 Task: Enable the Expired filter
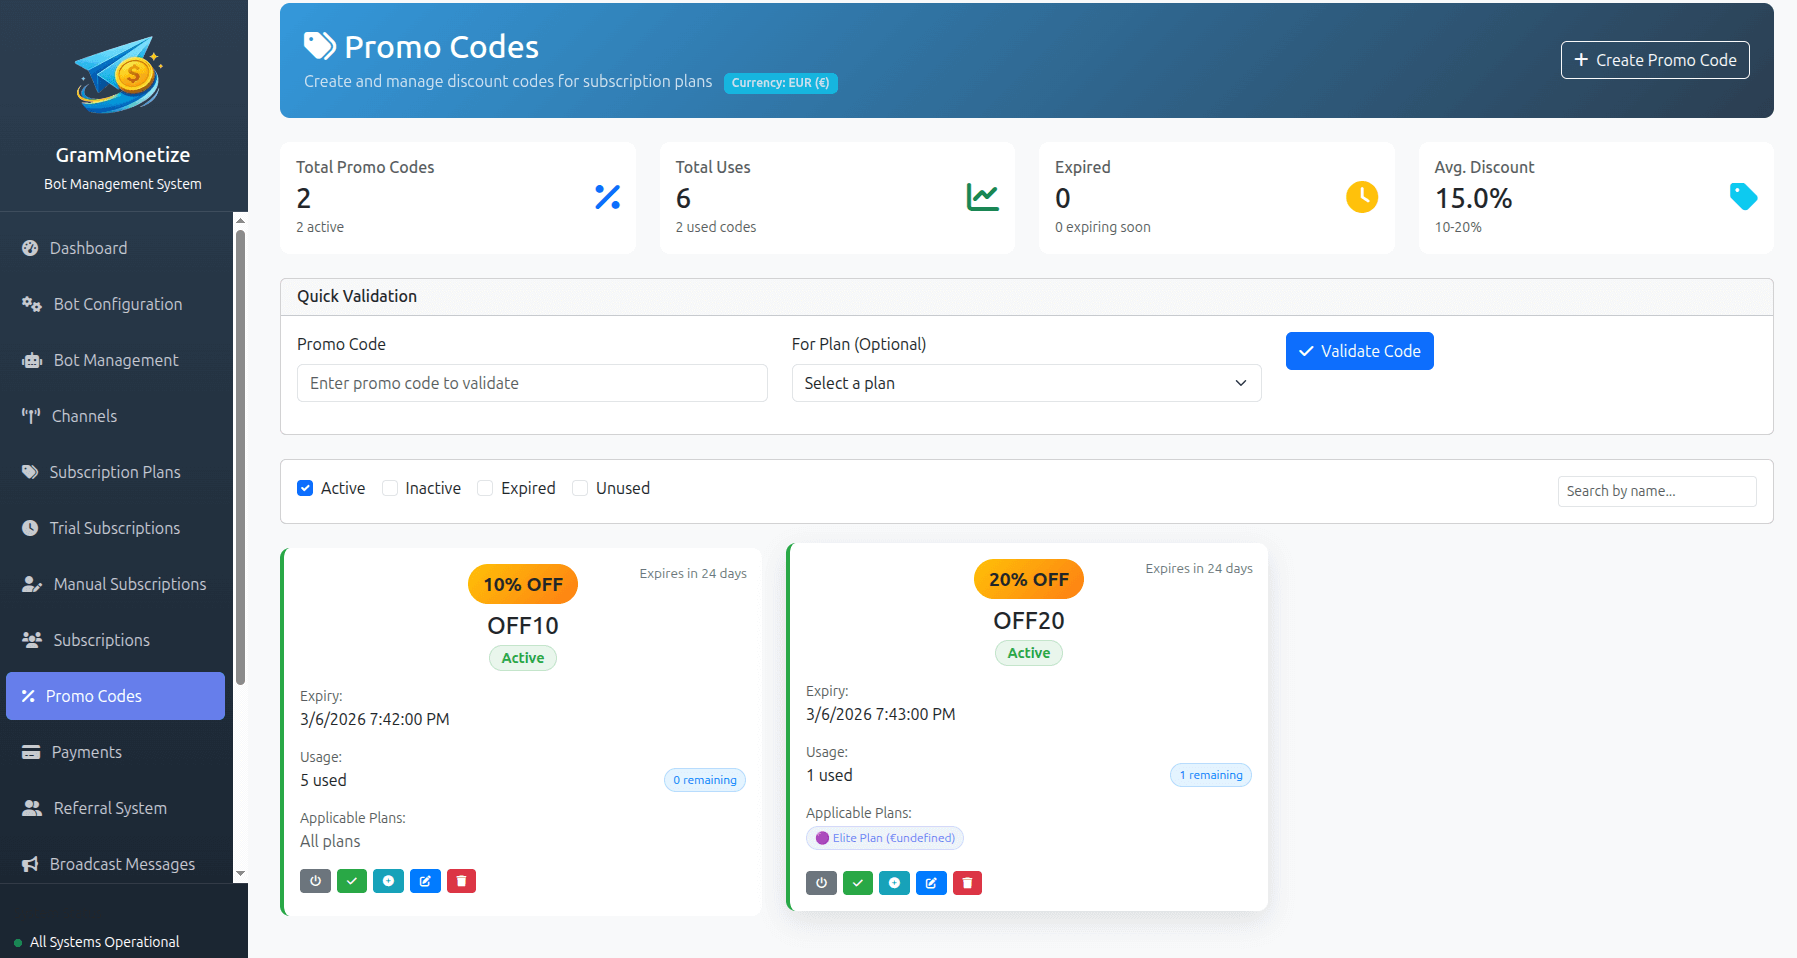pyautogui.click(x=485, y=488)
